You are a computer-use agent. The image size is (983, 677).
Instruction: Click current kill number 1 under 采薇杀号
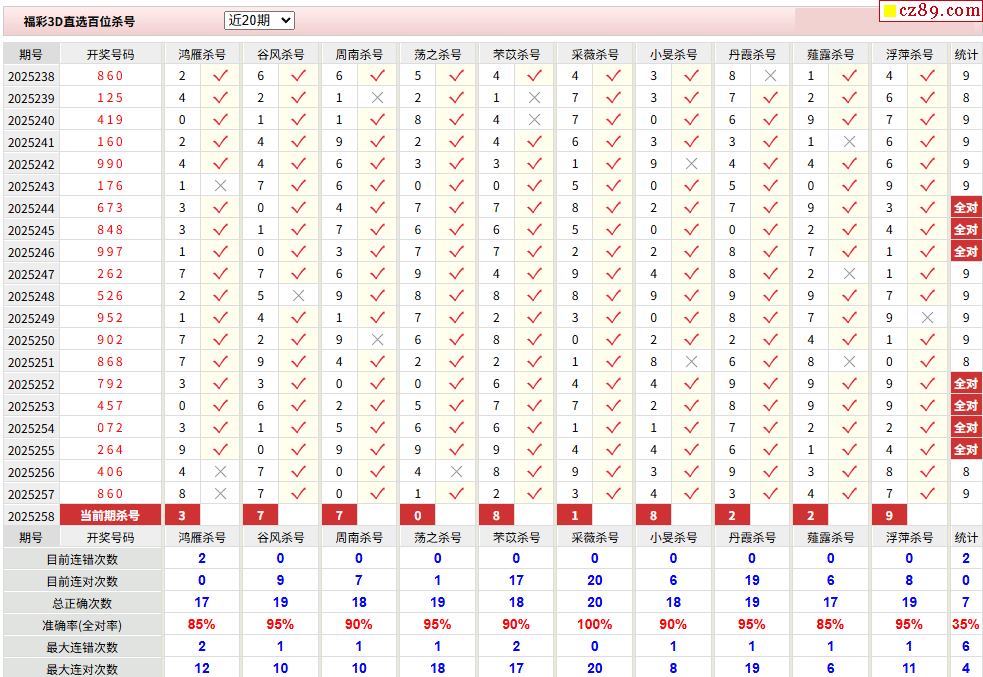[x=574, y=516]
